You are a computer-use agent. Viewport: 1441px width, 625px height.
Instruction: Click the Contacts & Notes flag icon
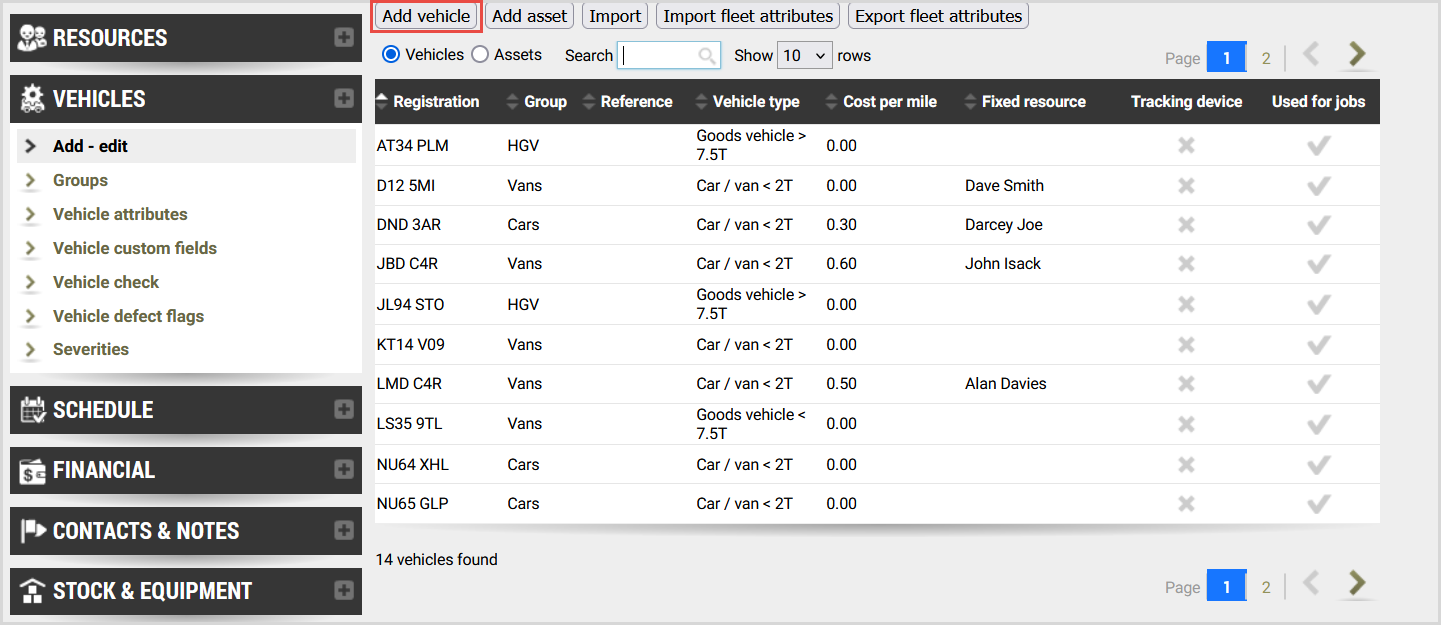33,530
